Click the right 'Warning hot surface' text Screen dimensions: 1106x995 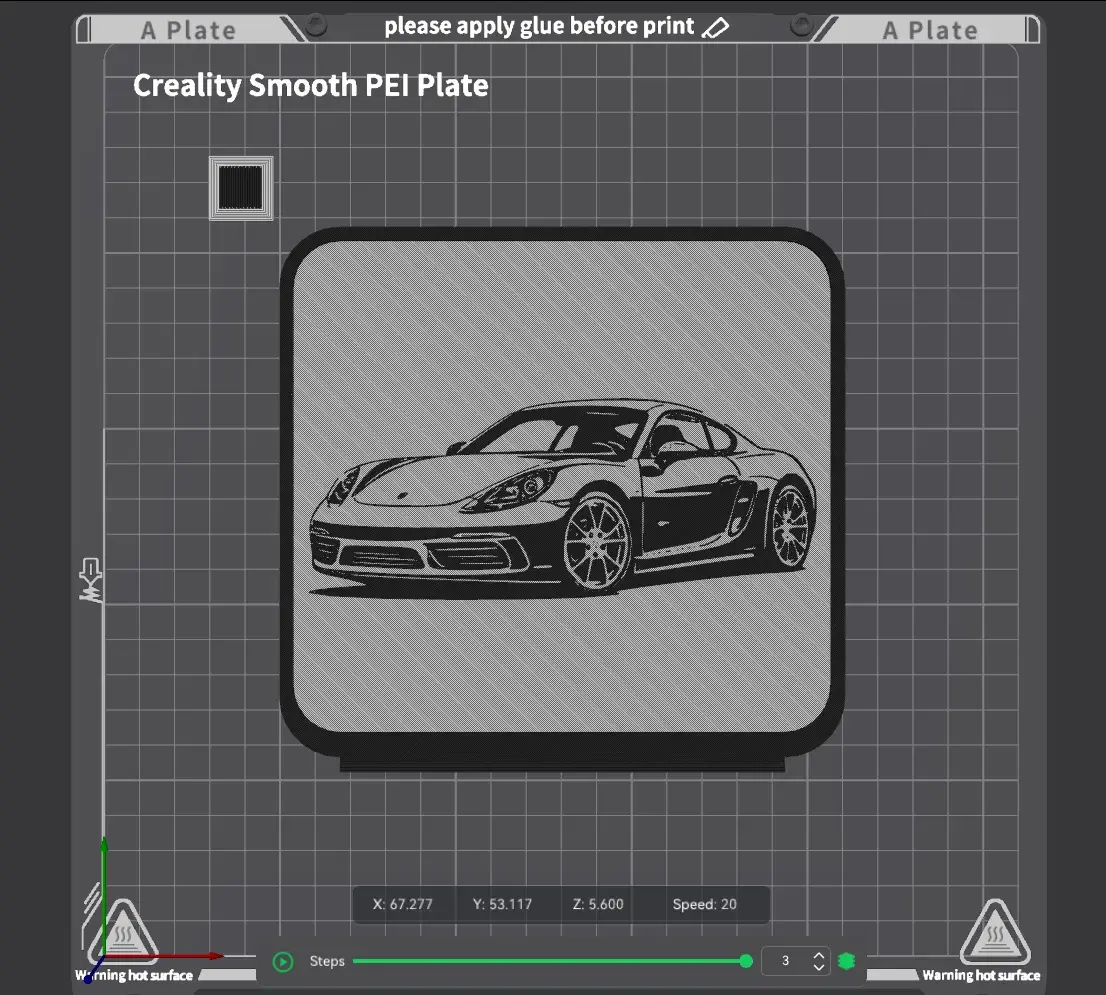[x=981, y=975]
